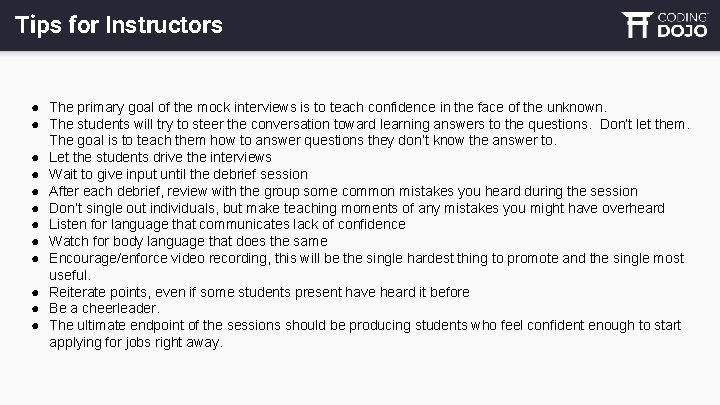The height and width of the screenshot is (405, 720).
Task: Select the 'Tips for Instructors' slide title
Action: [119, 25]
